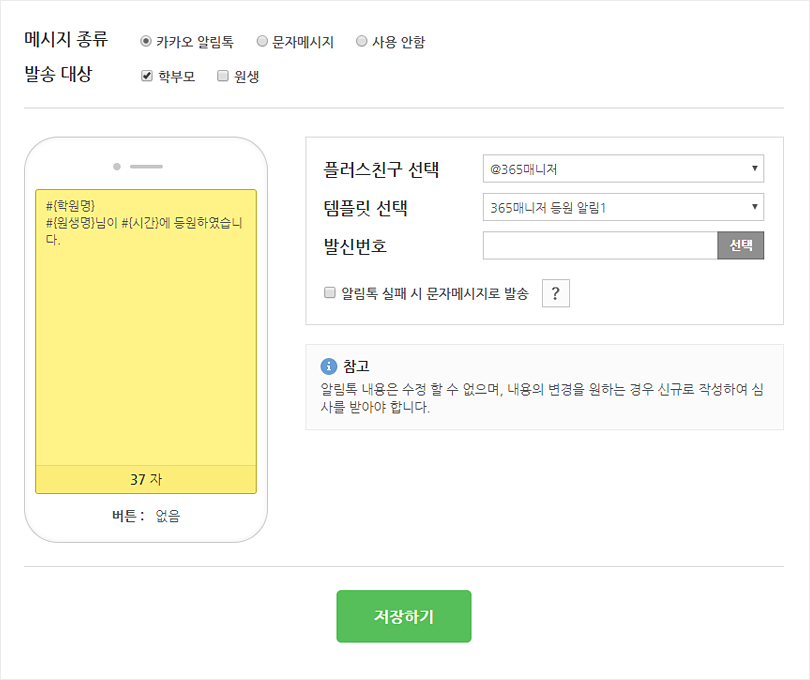Screen dimensions: 810x680
Task: Enable 알림톡 실패 시 문자메시지로 발송 checkbox
Action: (330, 293)
